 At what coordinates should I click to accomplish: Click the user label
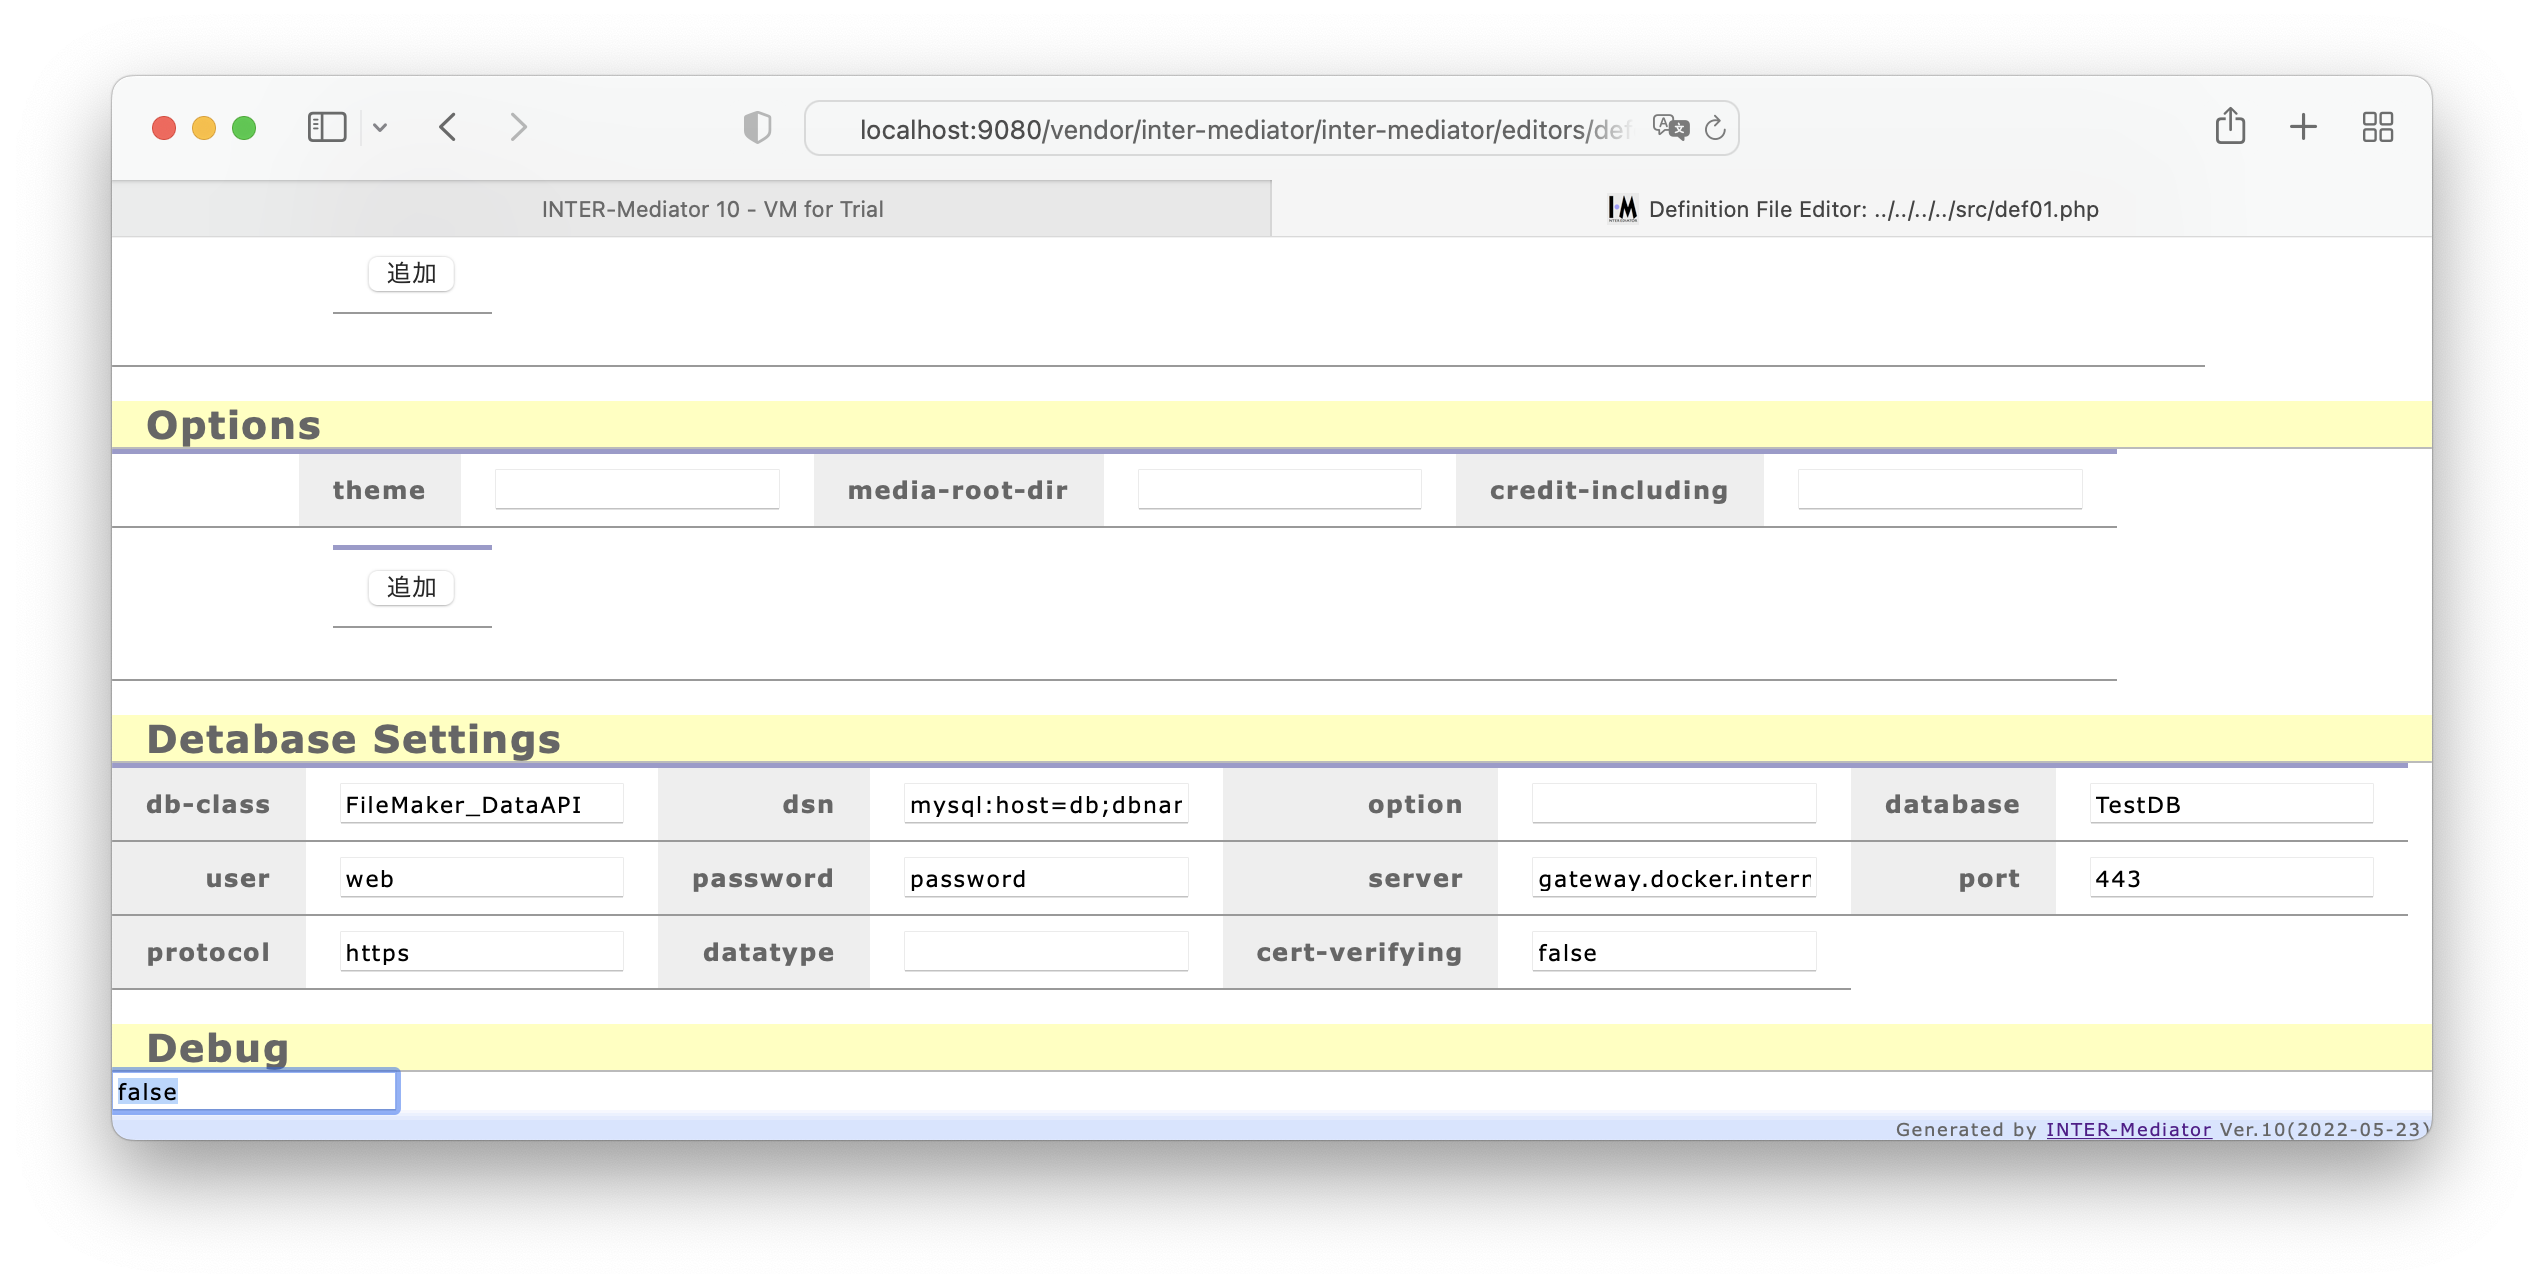coord(238,878)
